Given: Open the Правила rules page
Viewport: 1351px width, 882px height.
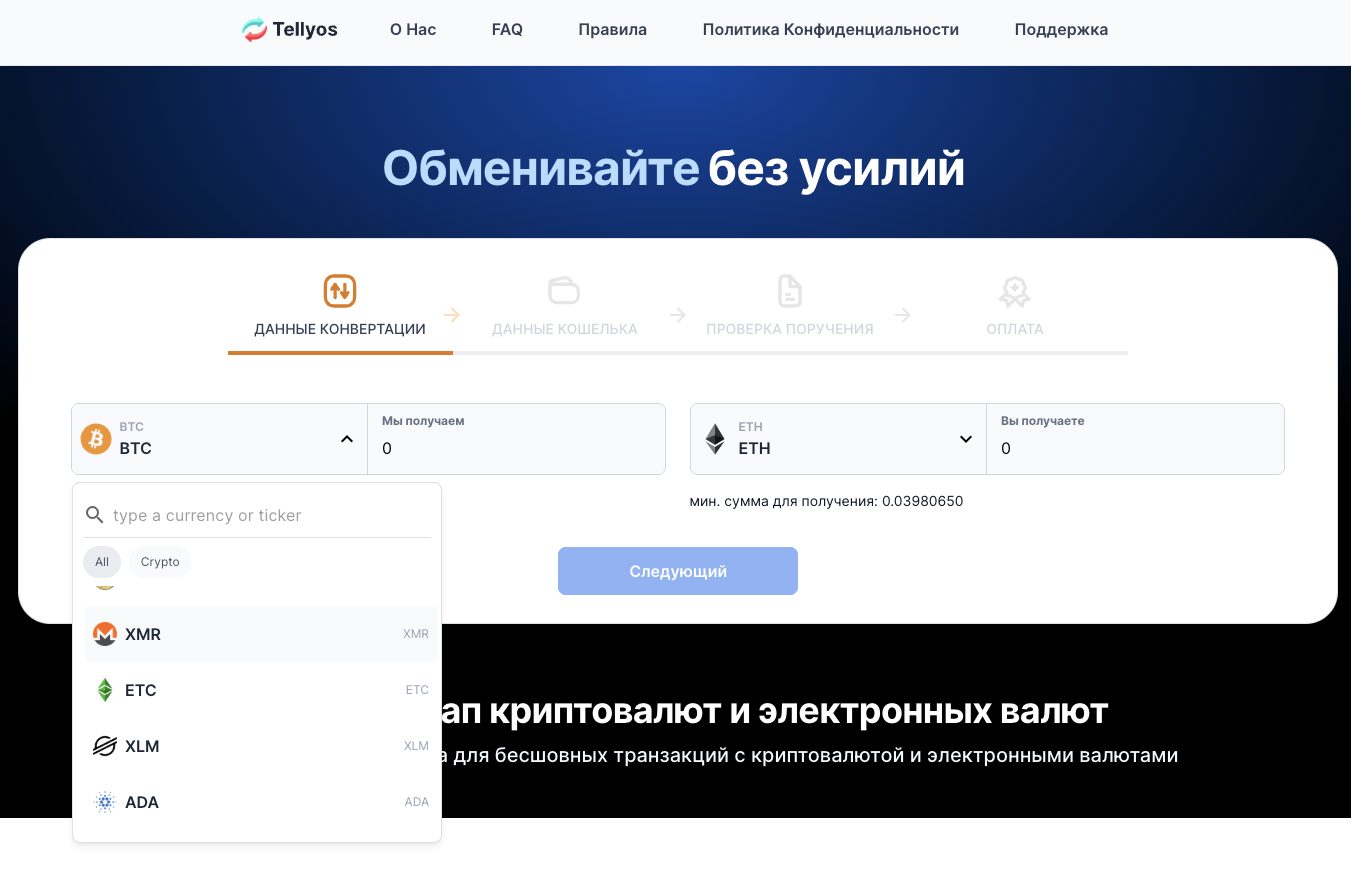Looking at the screenshot, I should 612,30.
